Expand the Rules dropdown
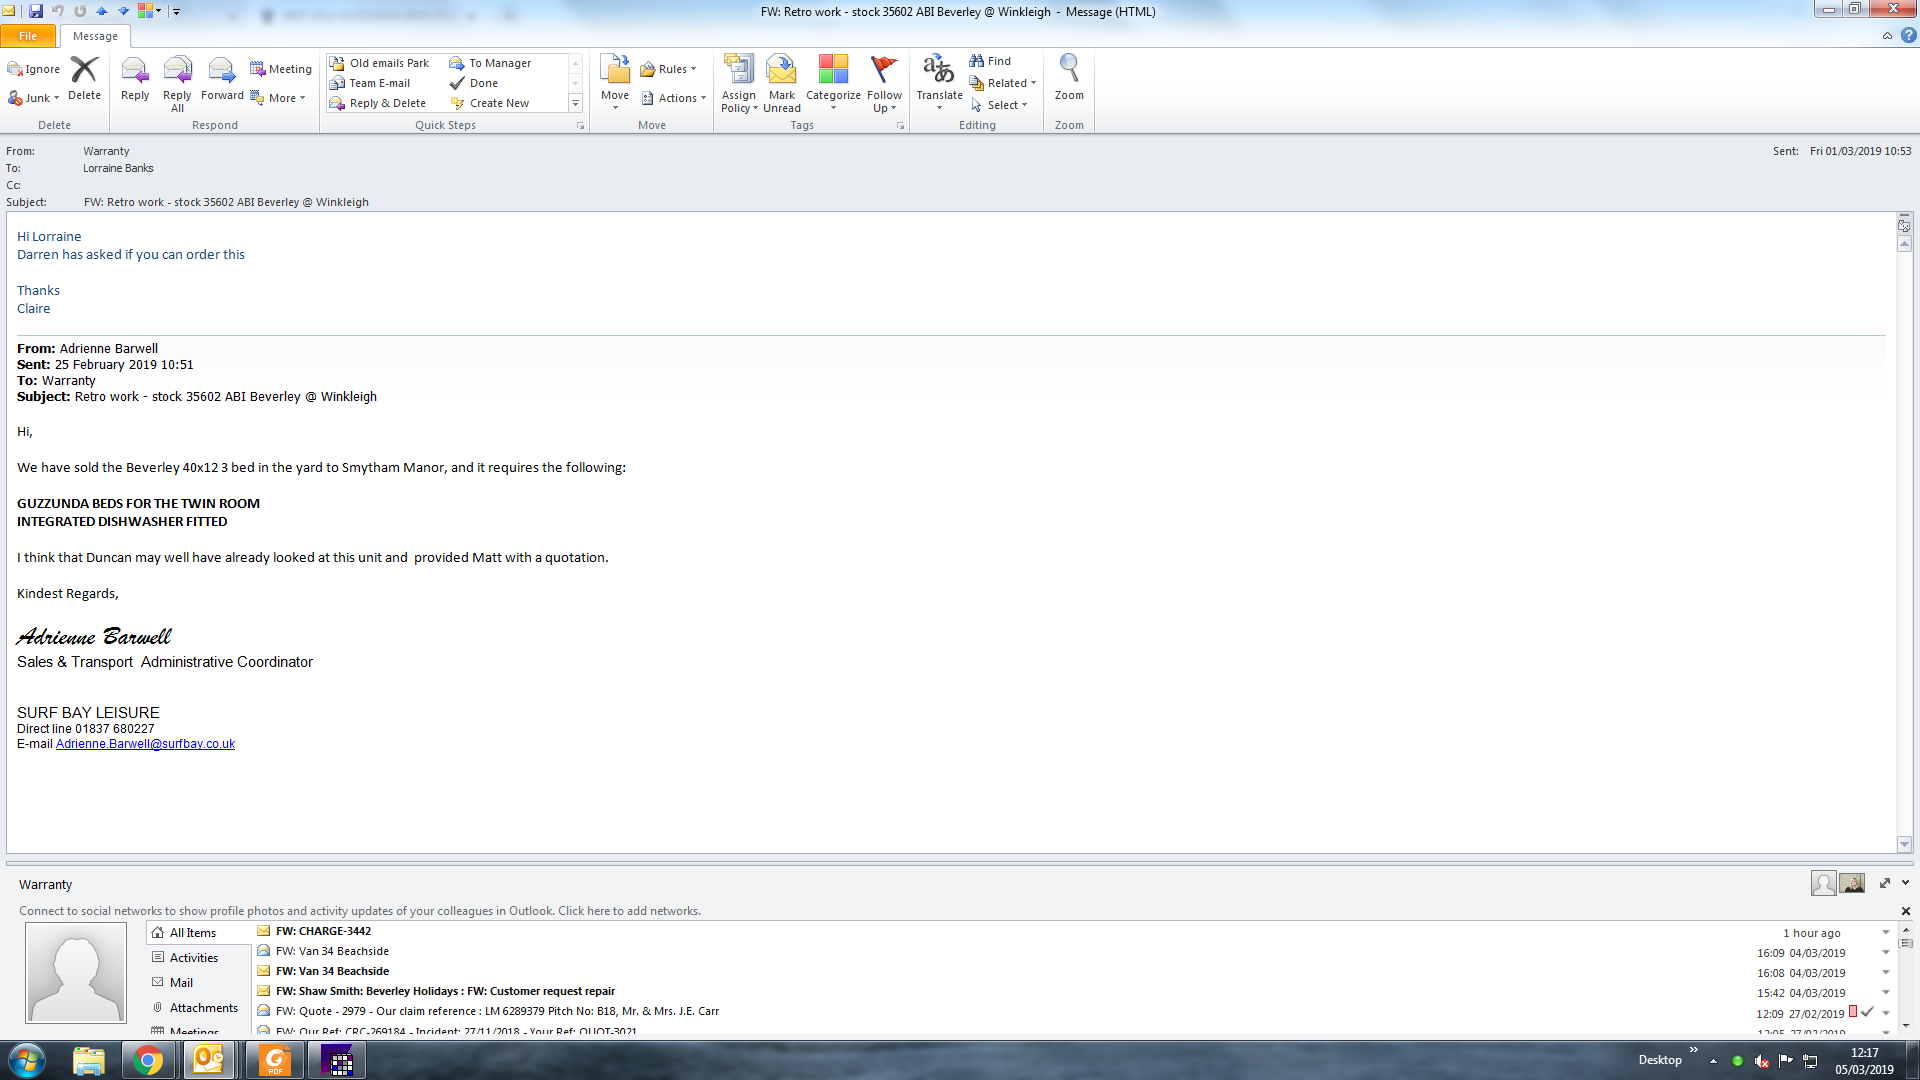 [672, 69]
